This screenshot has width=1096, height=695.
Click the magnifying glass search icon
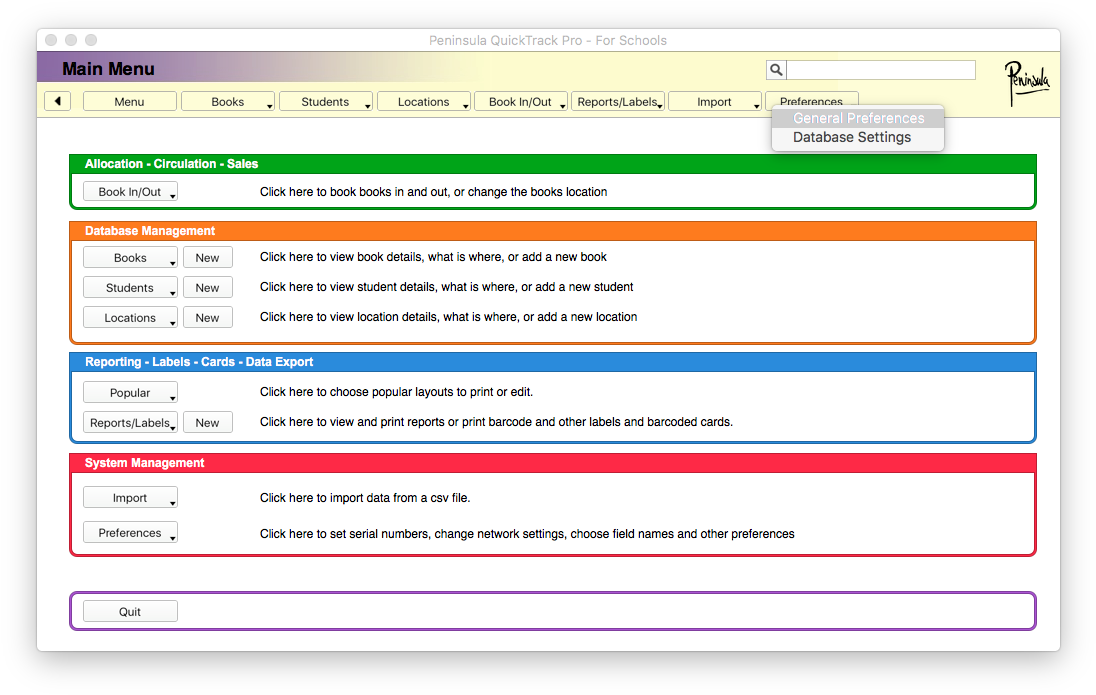click(776, 70)
